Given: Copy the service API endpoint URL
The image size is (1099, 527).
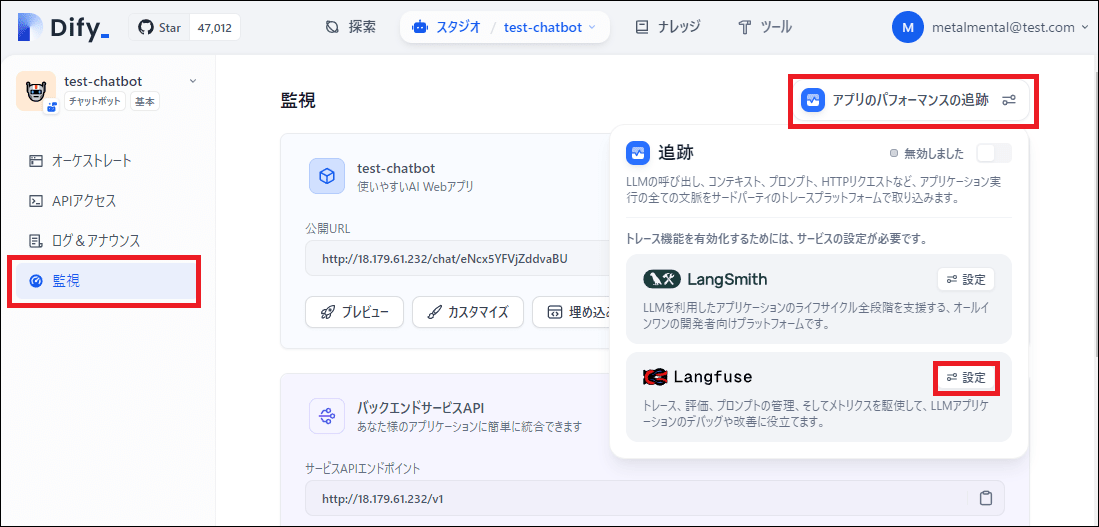Looking at the screenshot, I should point(985,498).
